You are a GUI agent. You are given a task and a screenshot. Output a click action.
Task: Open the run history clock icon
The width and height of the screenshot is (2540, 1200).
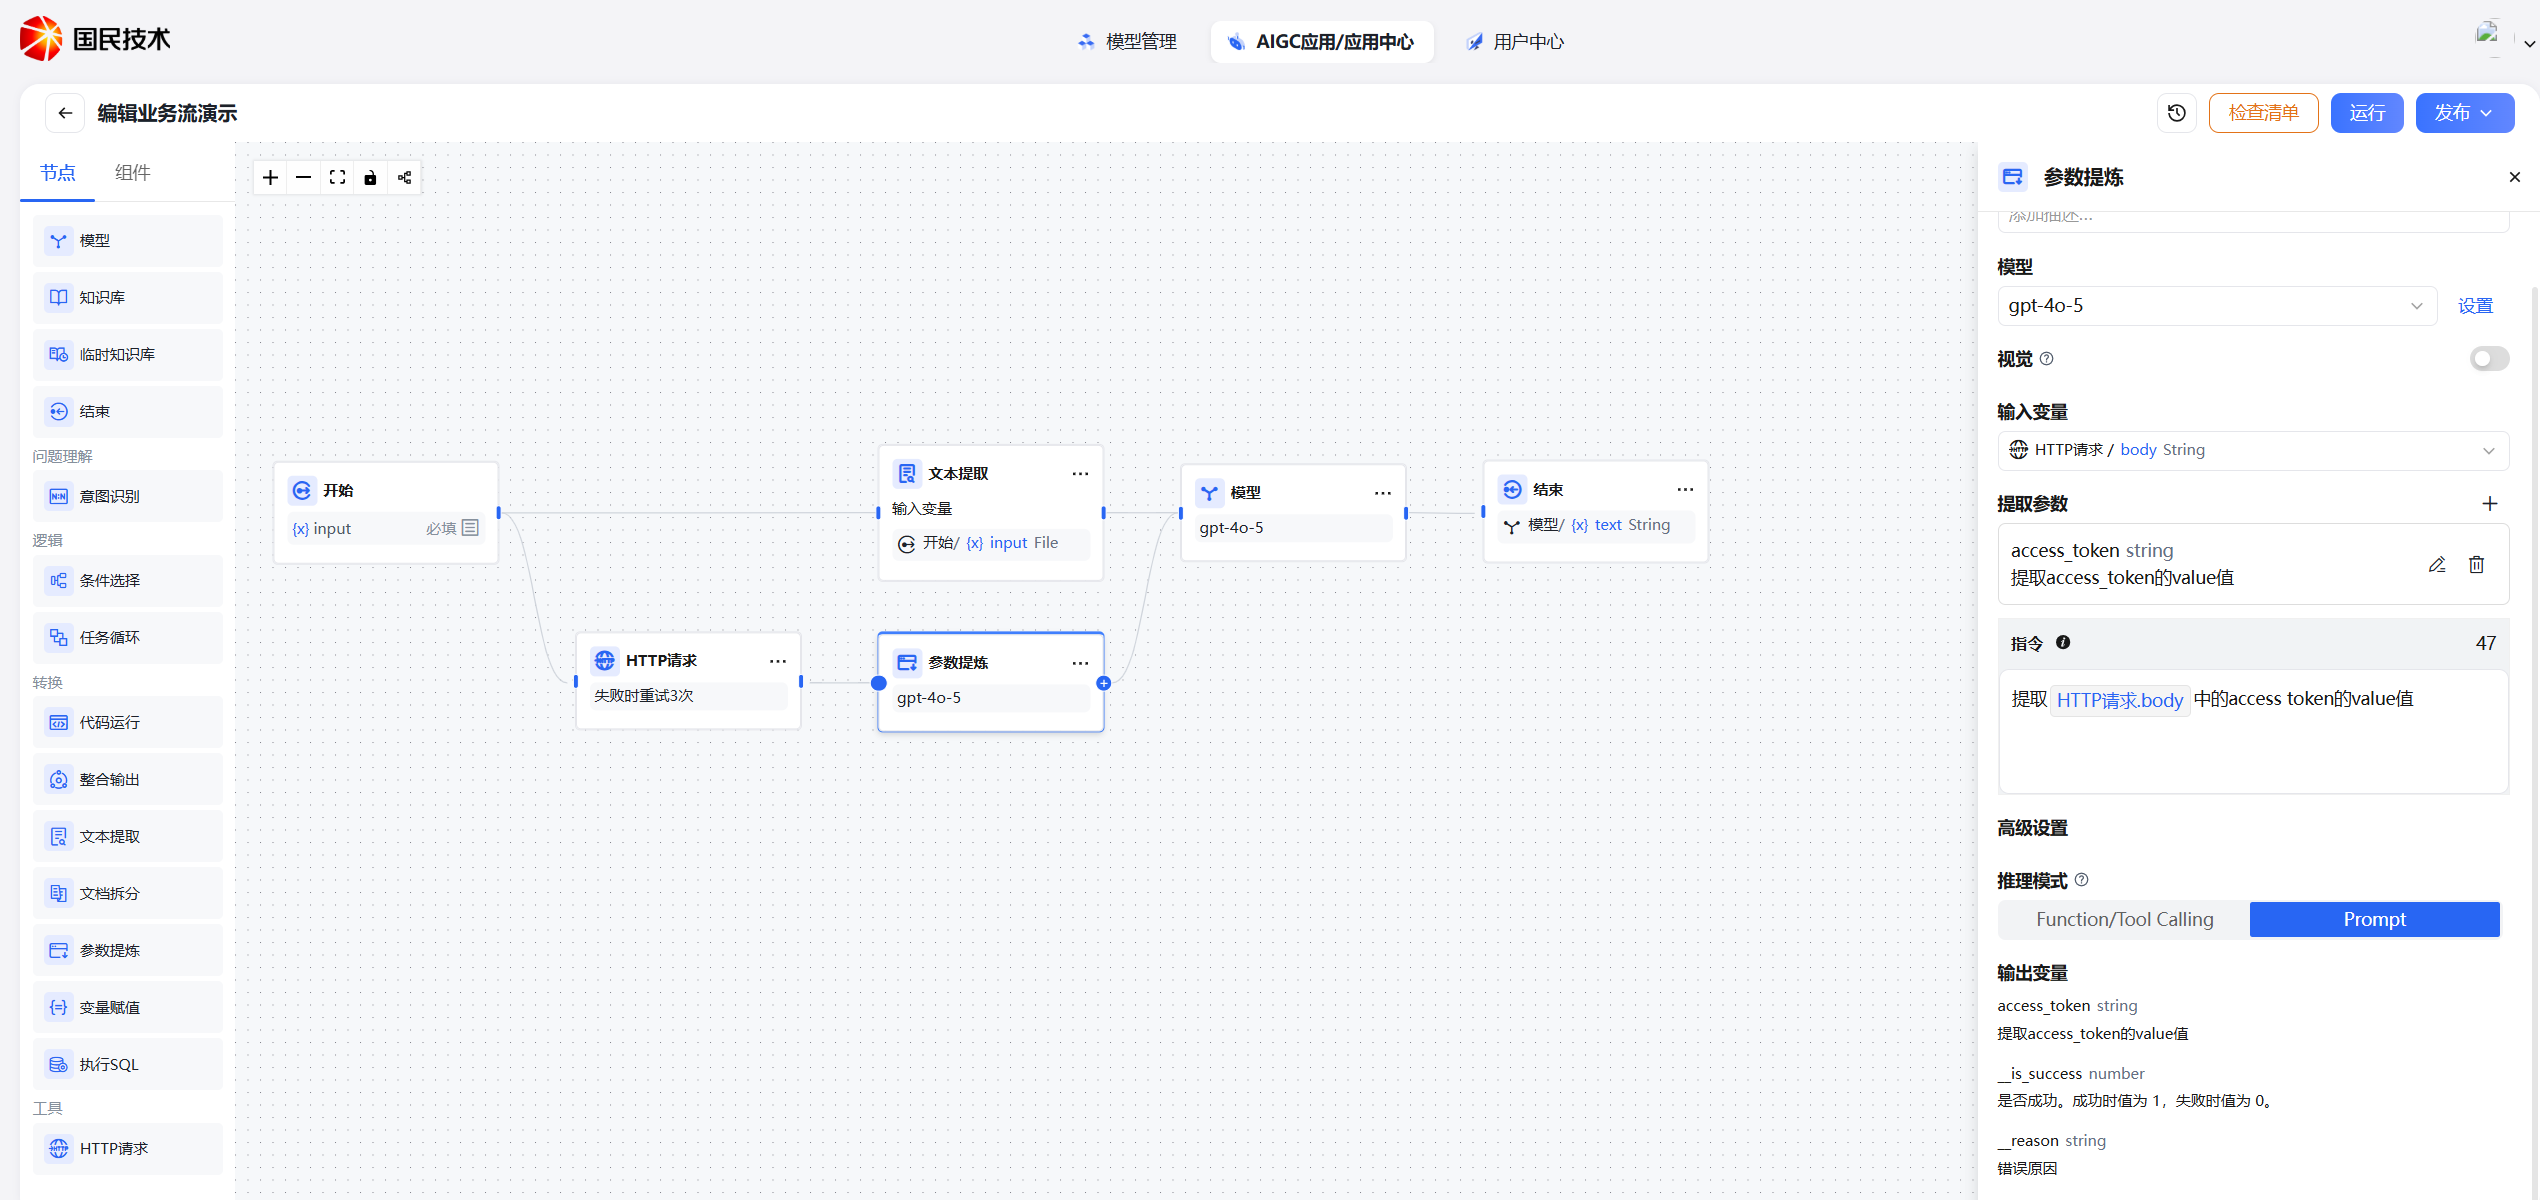(x=2176, y=113)
